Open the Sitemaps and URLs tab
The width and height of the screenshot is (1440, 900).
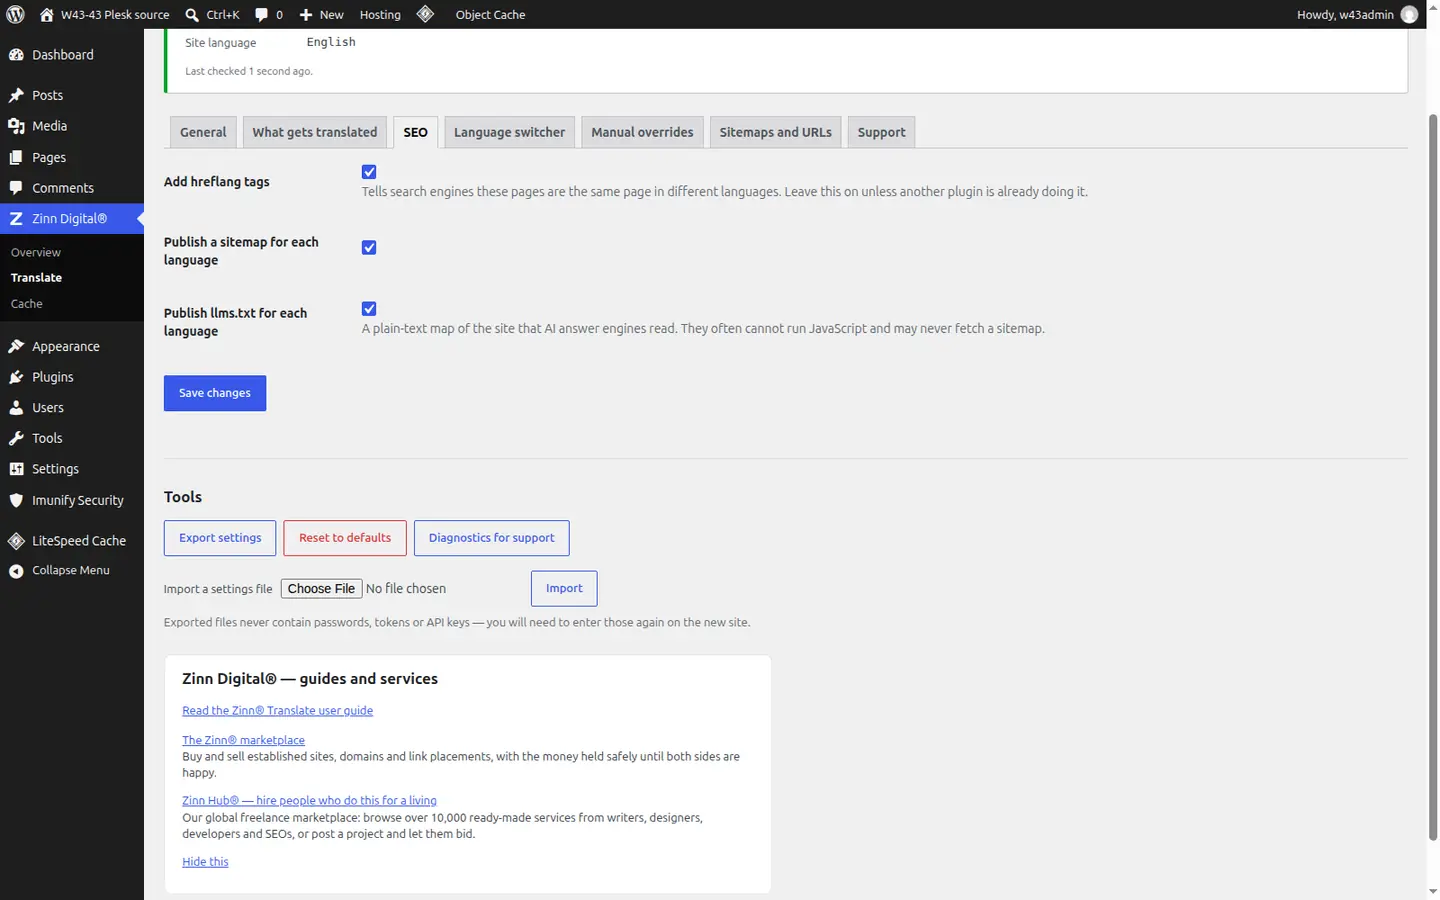pyautogui.click(x=775, y=132)
